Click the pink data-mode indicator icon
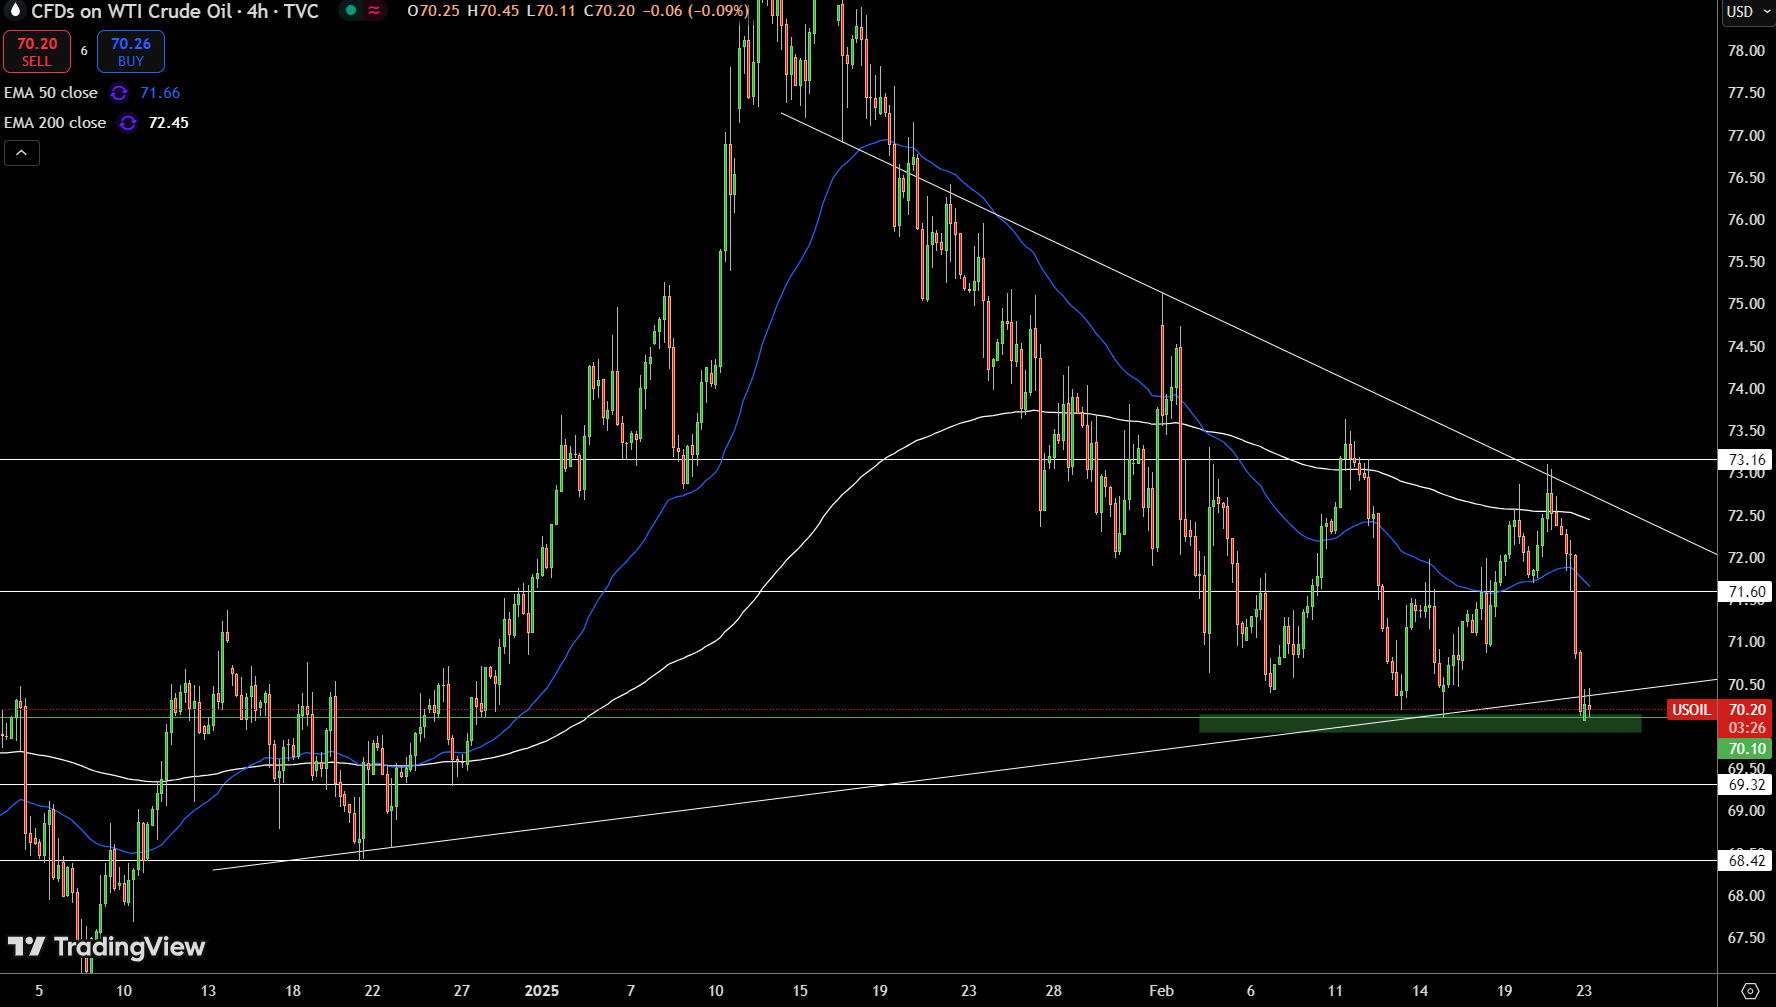The width and height of the screenshot is (1776, 1007). click(374, 11)
